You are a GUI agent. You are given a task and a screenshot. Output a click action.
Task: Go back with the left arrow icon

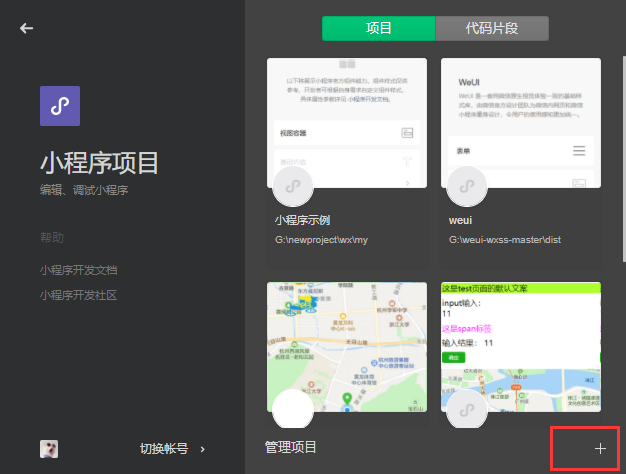pos(26,28)
